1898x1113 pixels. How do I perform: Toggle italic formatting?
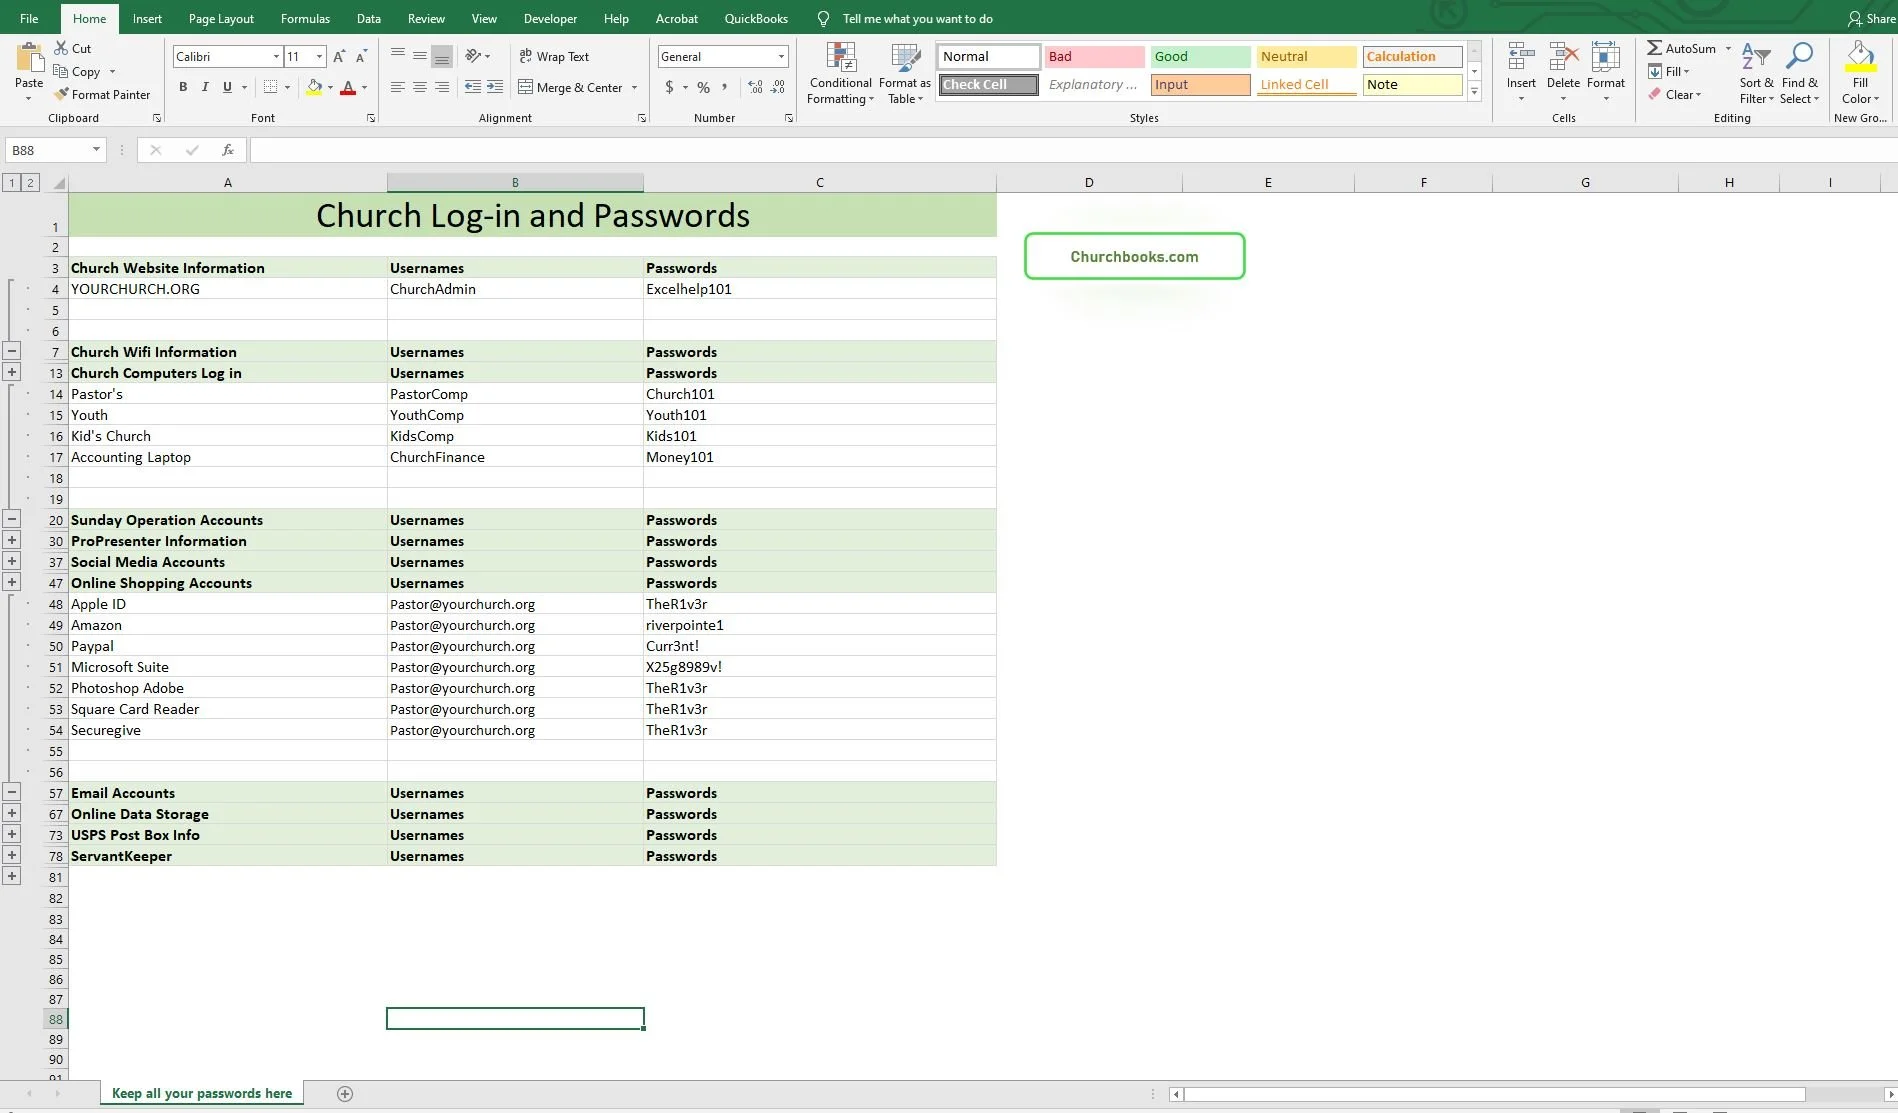204,87
